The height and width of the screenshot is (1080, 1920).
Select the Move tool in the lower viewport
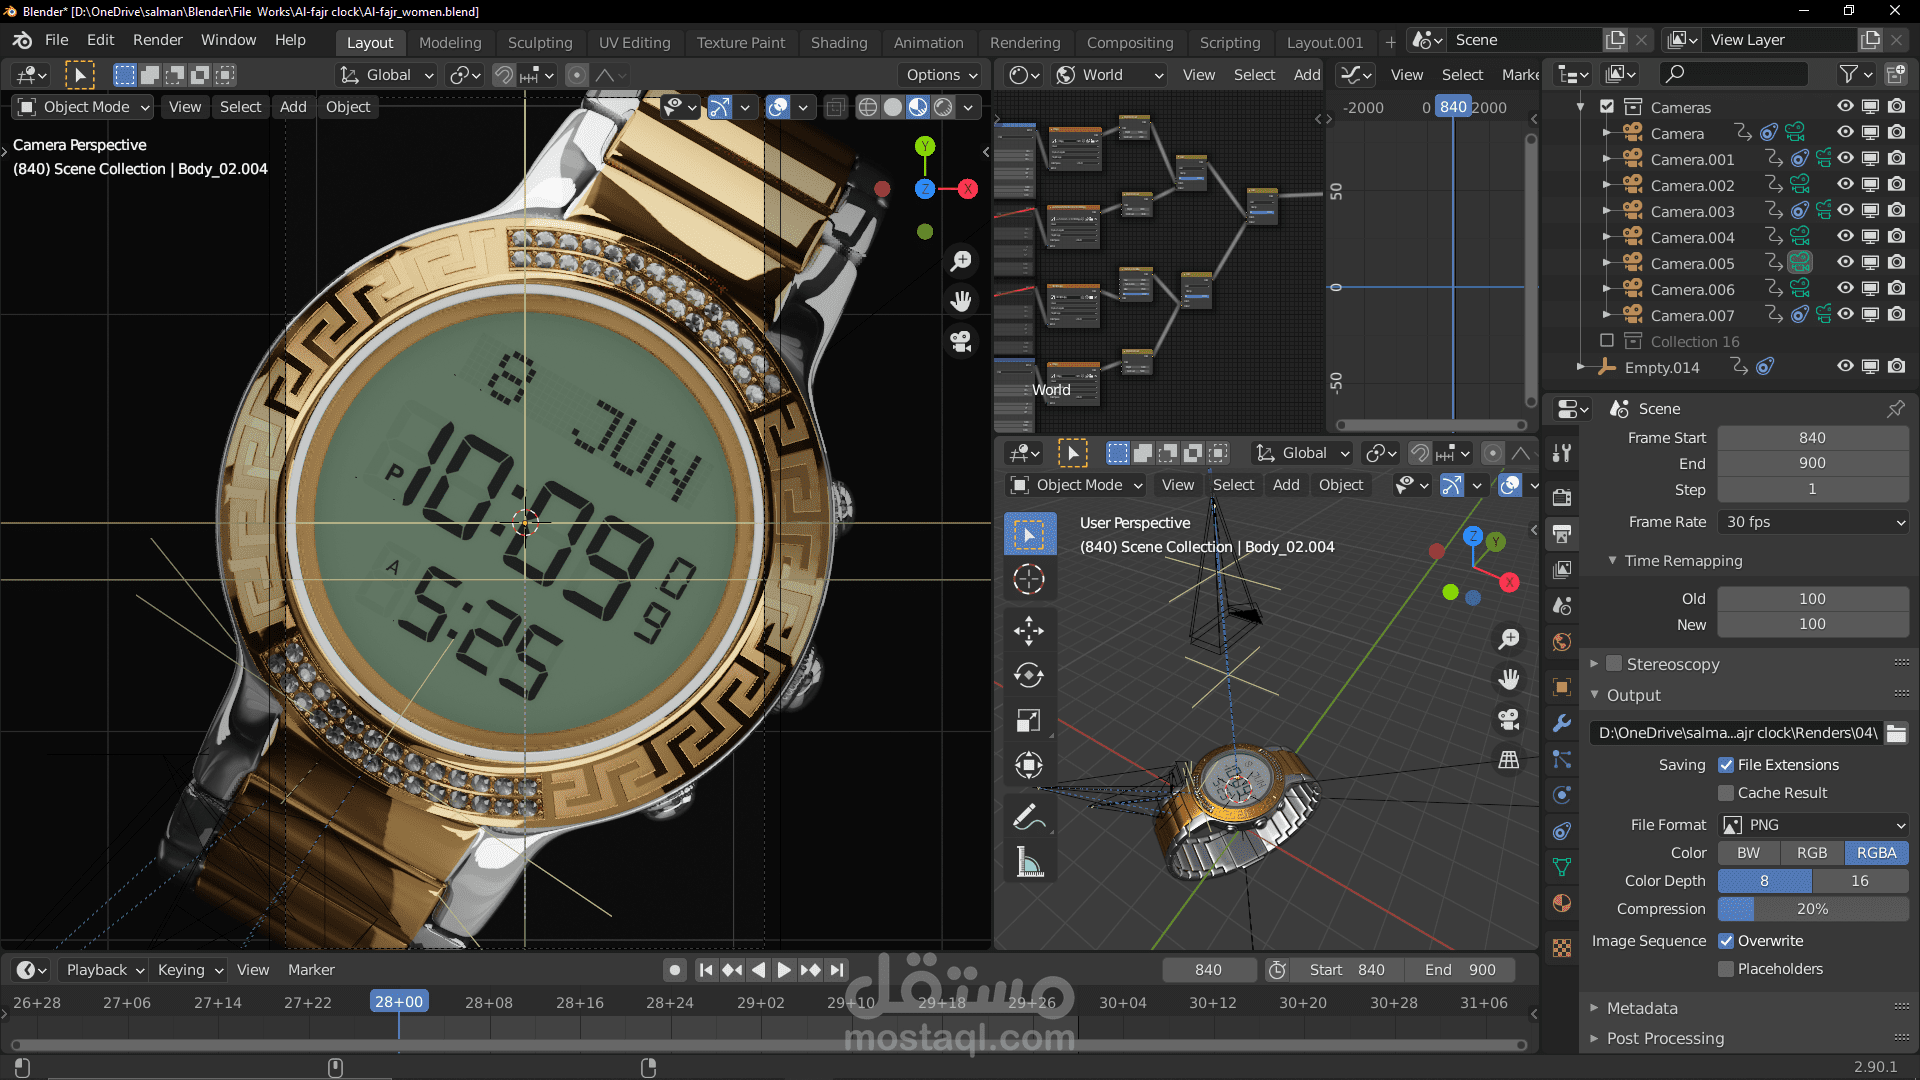1028,630
